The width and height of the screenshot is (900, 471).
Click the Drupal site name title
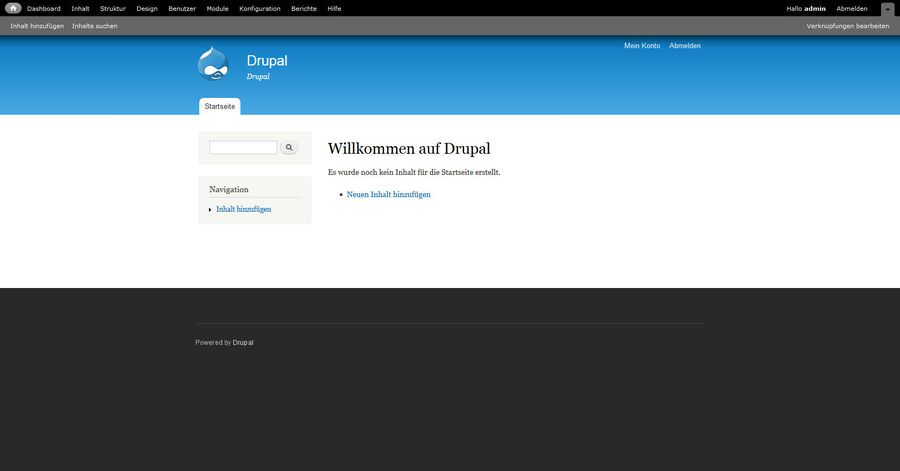267,61
